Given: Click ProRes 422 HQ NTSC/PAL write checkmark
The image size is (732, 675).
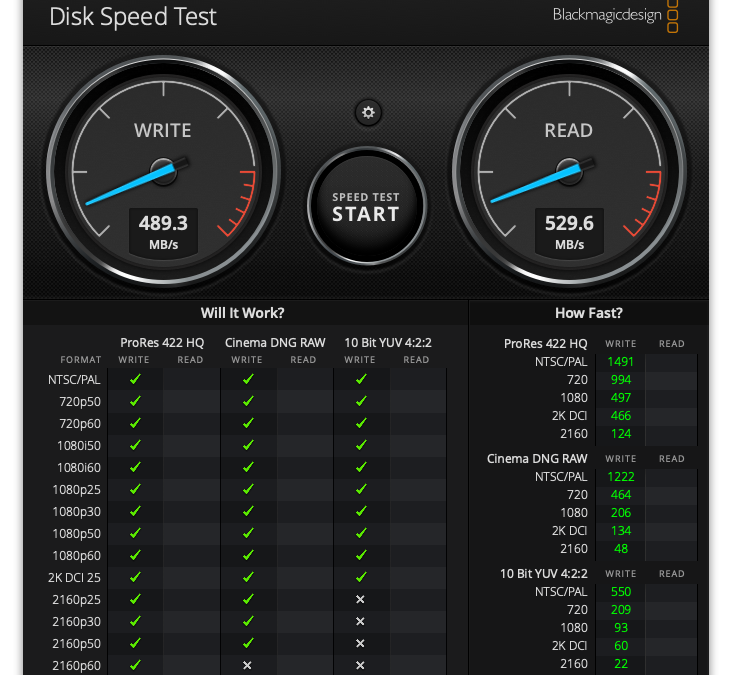Looking at the screenshot, I should (135, 380).
